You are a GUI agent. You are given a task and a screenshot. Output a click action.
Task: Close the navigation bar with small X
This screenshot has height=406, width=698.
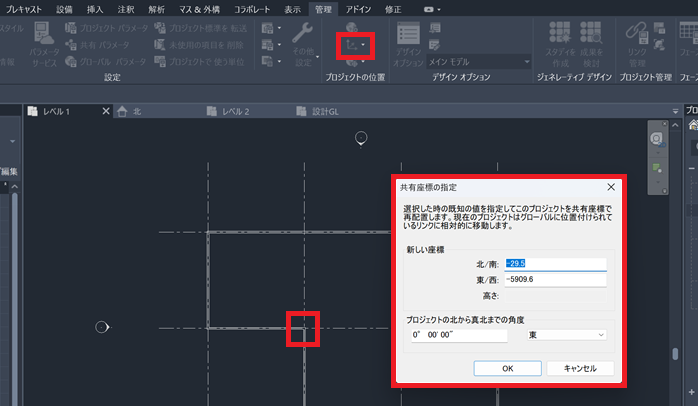tap(665, 124)
